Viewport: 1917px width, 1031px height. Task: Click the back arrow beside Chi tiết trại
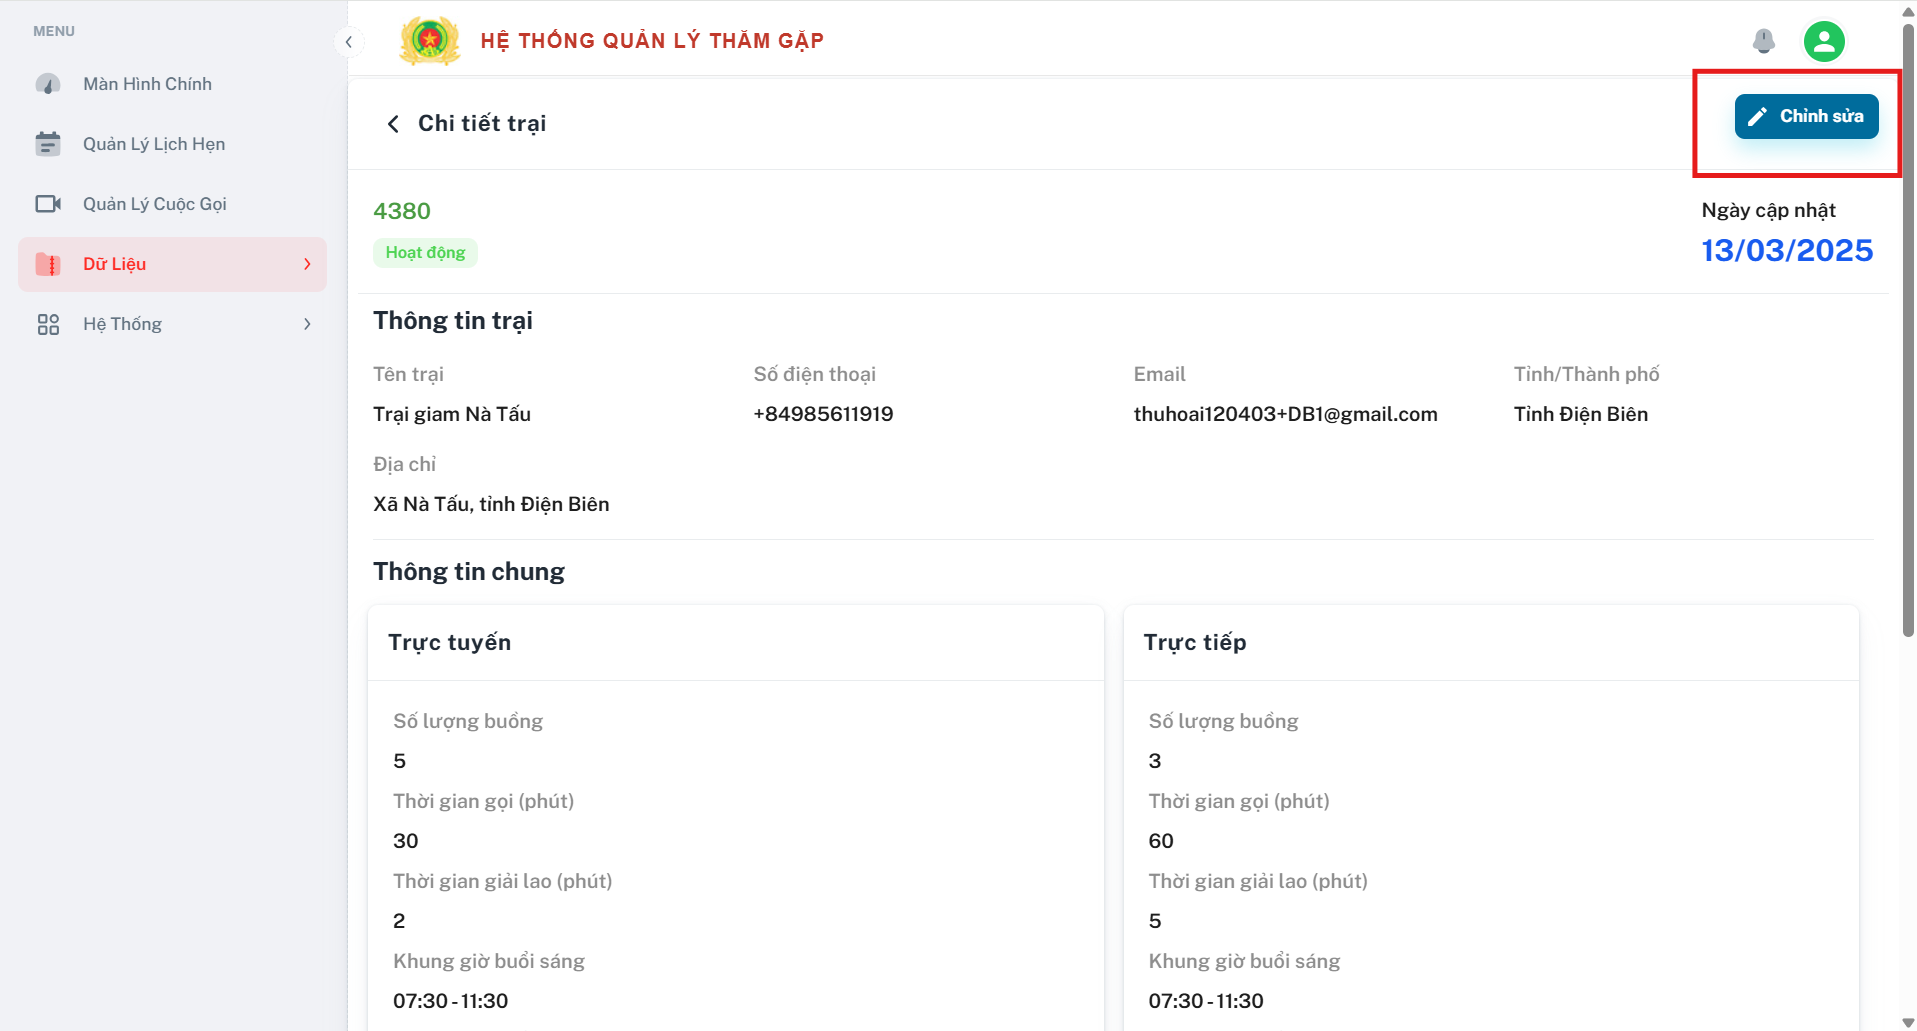coord(393,123)
